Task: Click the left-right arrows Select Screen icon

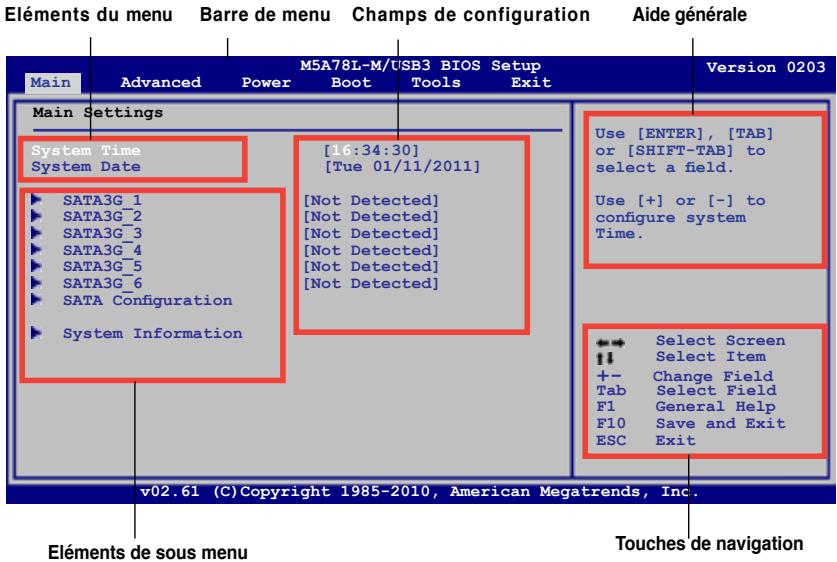Action: [x=610, y=343]
